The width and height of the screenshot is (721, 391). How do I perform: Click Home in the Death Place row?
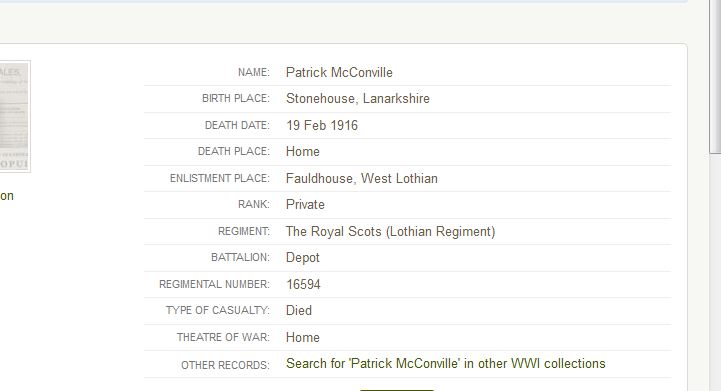[303, 152]
